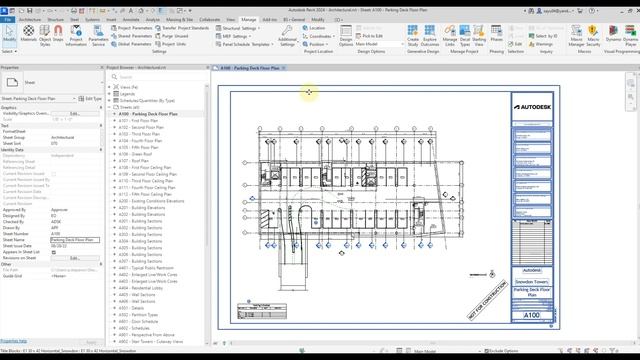Open Dynamo Player
Image resolution: width=640 pixels, height=360 pixels.
click(x=631, y=35)
